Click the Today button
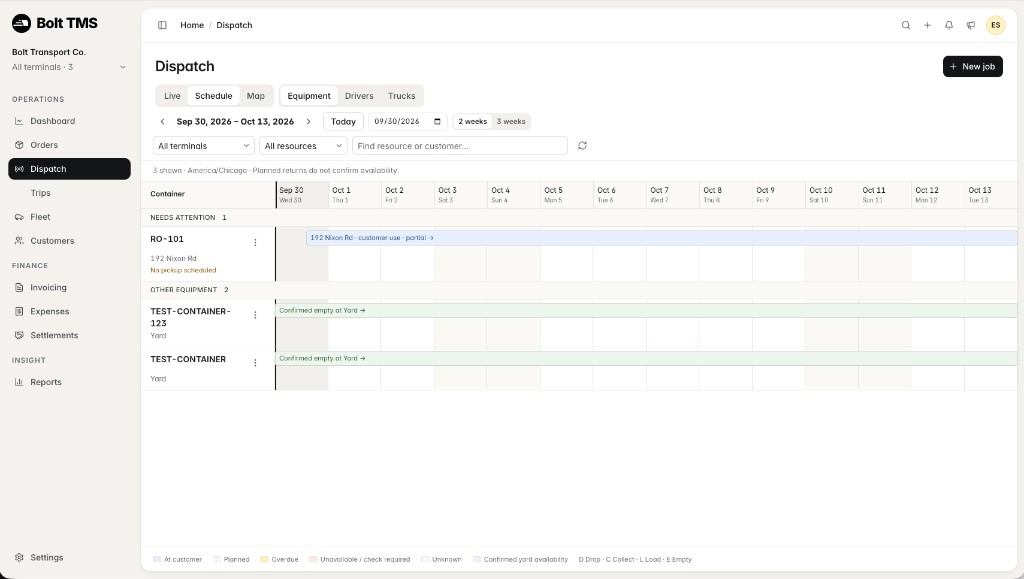Image resolution: width=1024 pixels, height=579 pixels. coord(344,121)
